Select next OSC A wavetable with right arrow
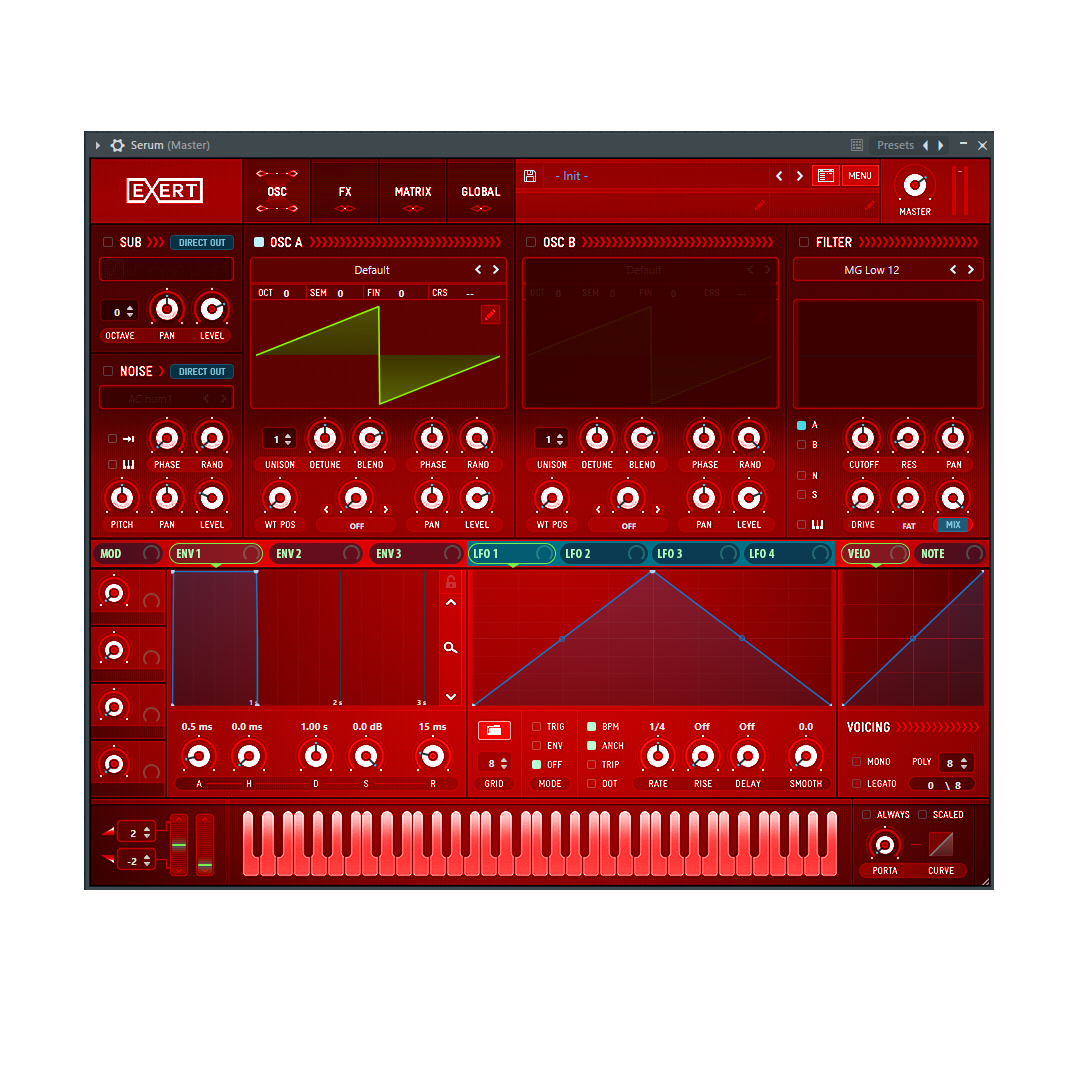This screenshot has height=1080, width=1080. (495, 270)
